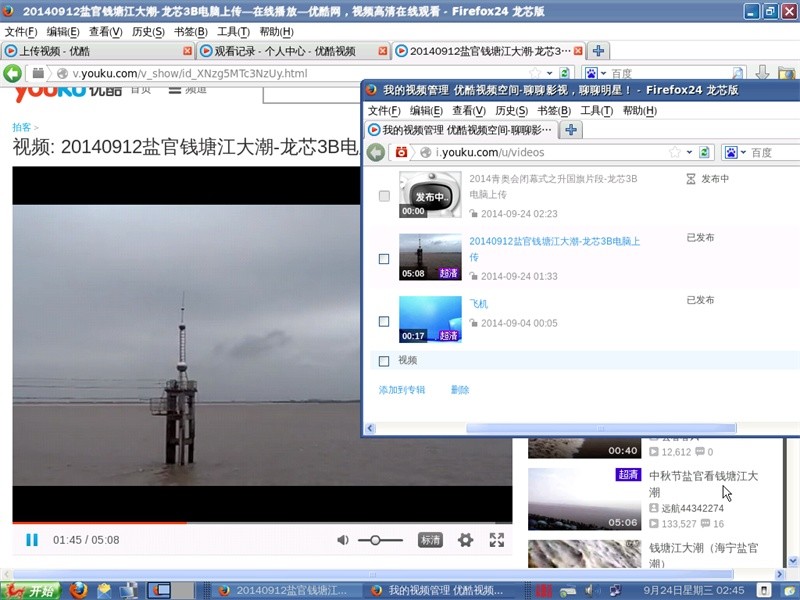The image size is (800, 600).
Task: Toggle select-all 视频 checkbox
Action: tap(384, 361)
